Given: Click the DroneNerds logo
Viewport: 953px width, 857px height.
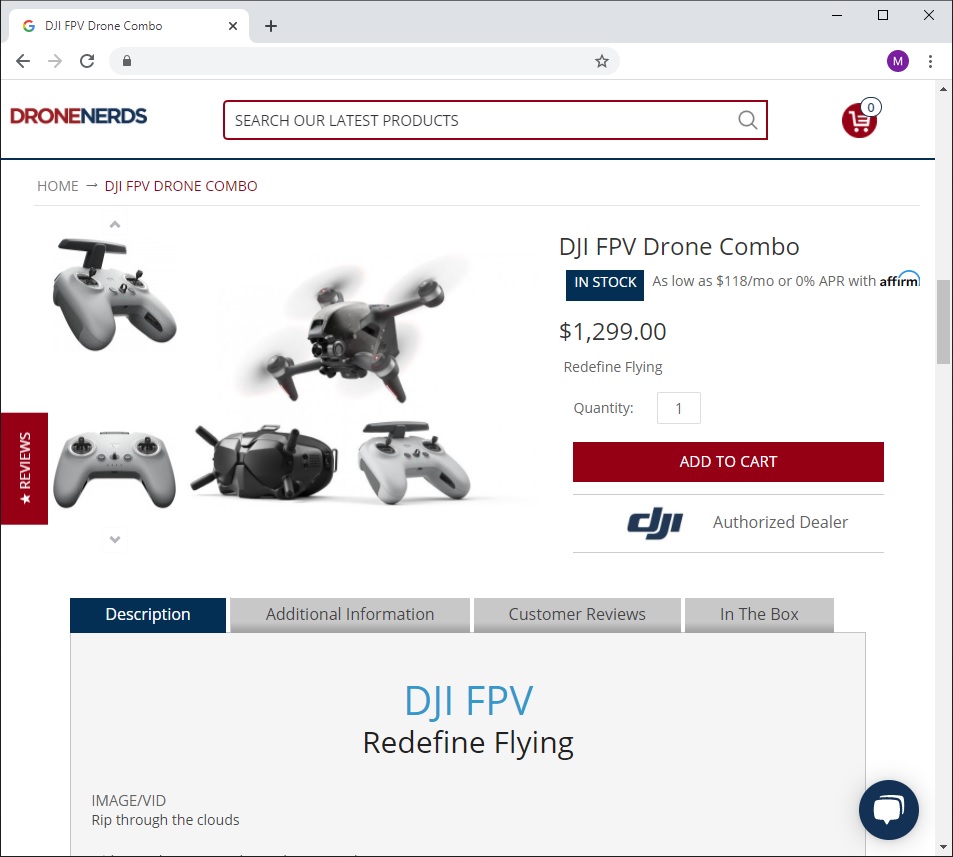Looking at the screenshot, I should 78,116.
